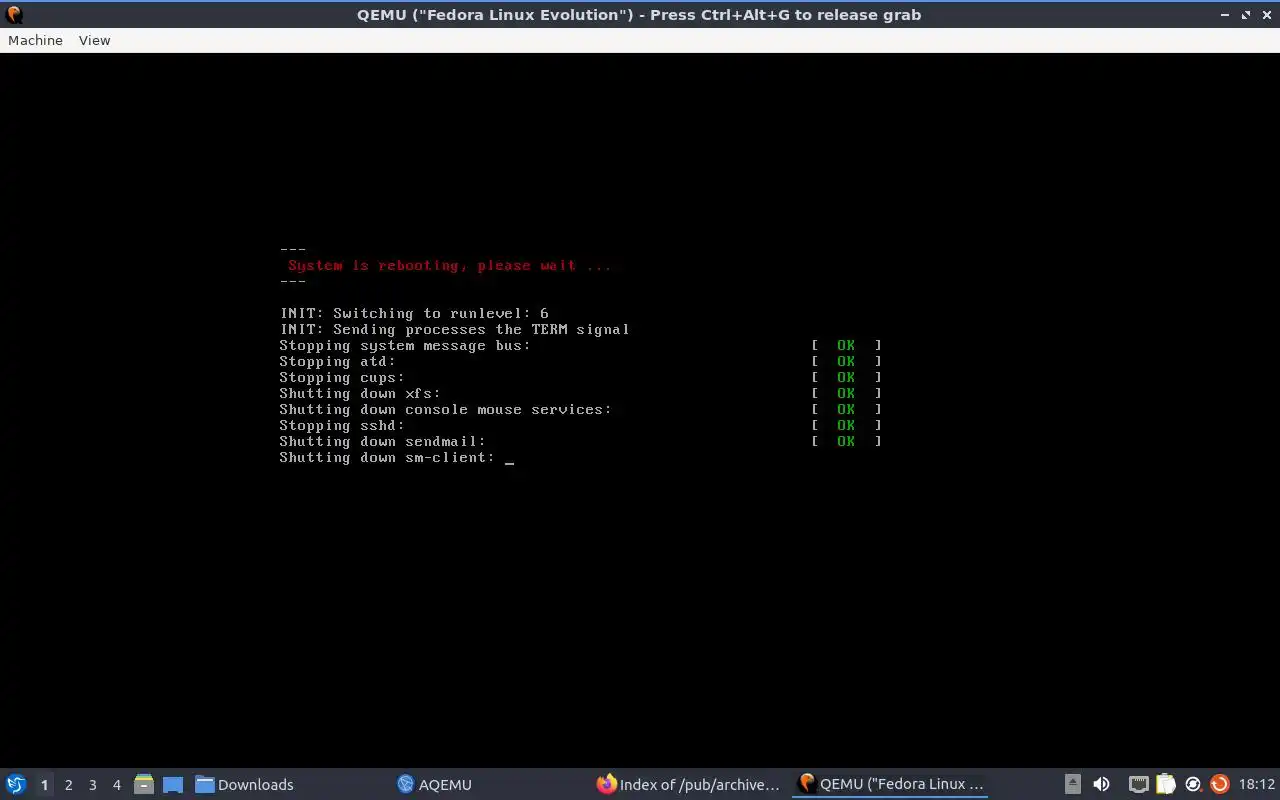Click the OK status for system message bus
This screenshot has width=1280, height=800.
coord(846,345)
